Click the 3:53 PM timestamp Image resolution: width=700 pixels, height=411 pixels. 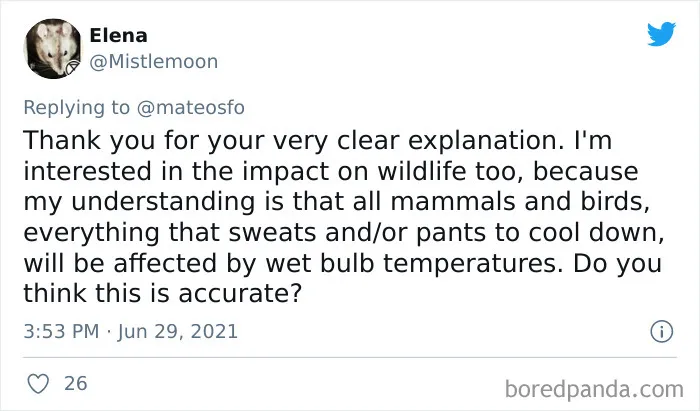click(x=61, y=332)
